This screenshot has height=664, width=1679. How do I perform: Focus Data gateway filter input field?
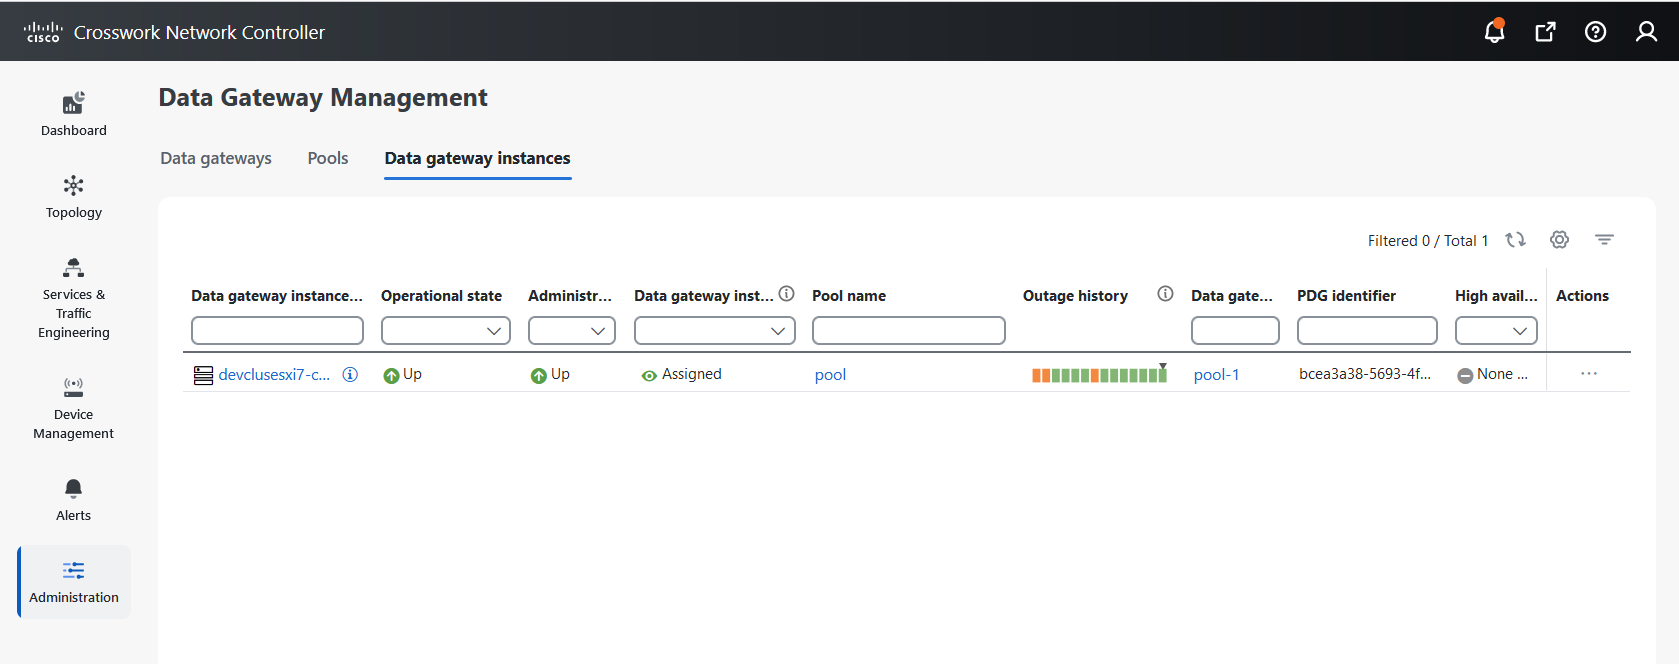pyautogui.click(x=1235, y=331)
